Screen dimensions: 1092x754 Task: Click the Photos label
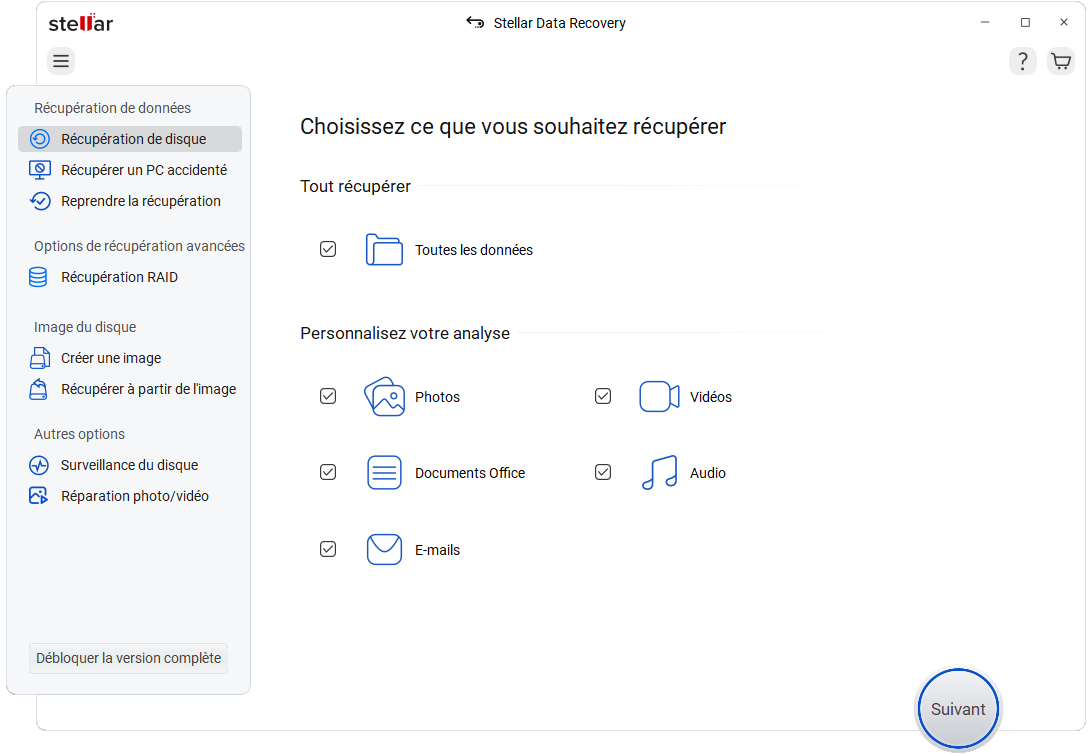coord(437,397)
